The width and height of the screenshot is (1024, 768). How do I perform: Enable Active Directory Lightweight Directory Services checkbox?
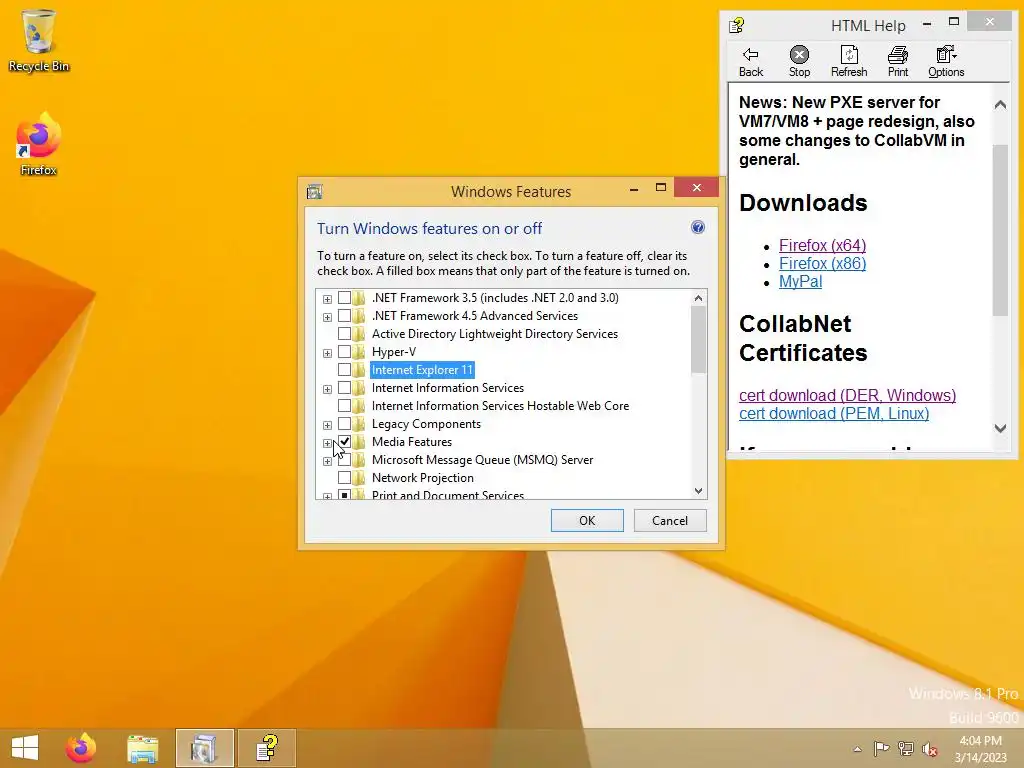[x=344, y=334]
